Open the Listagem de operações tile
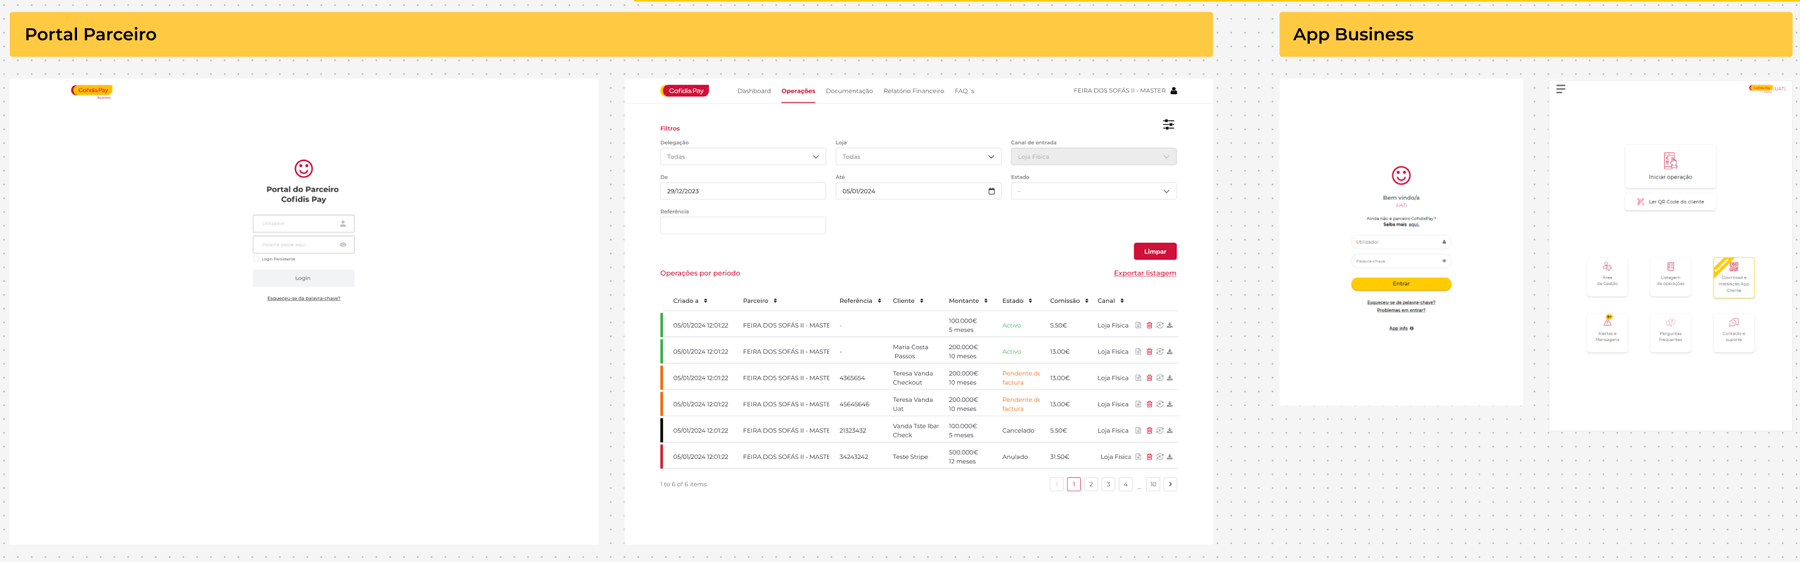1800x562 pixels. tap(1670, 276)
